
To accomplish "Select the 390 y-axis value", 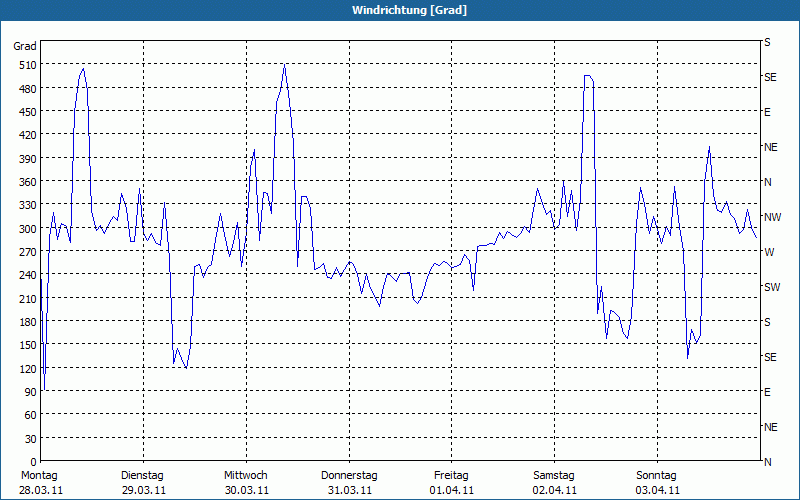I will click(x=28, y=159).
